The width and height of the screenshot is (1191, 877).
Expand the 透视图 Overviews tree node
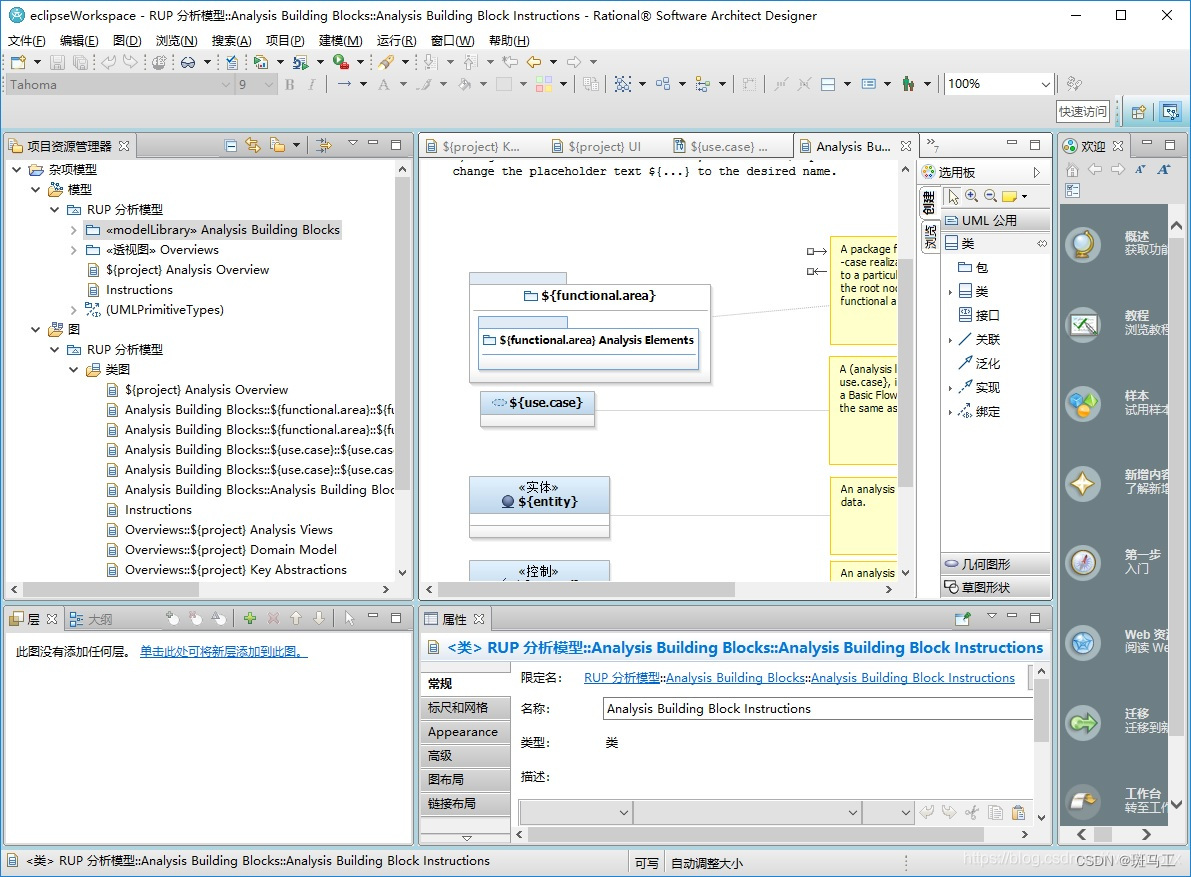click(73, 250)
